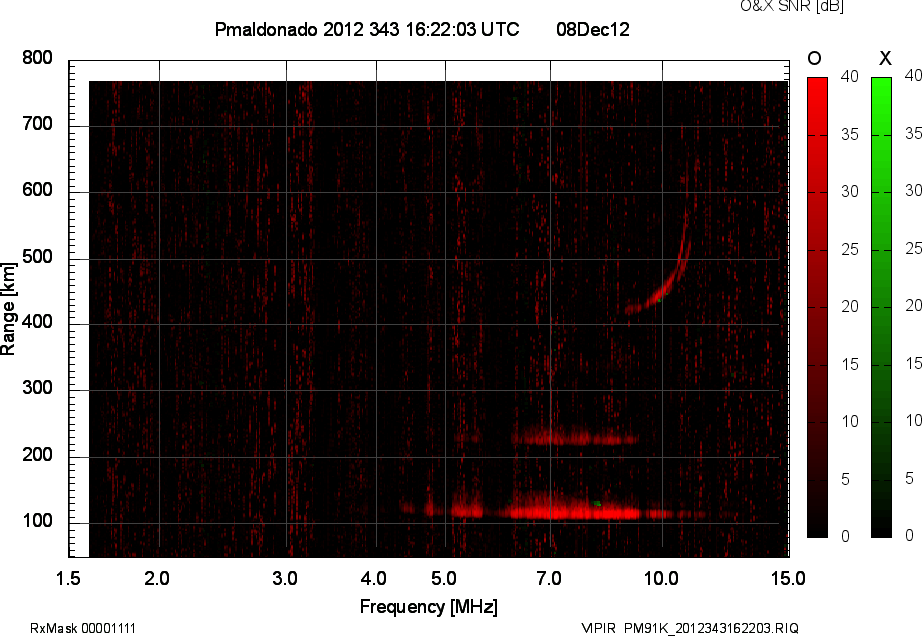Click the green X-mode SNR color bar
Viewport: 922px width, 636px height.
coord(881,307)
